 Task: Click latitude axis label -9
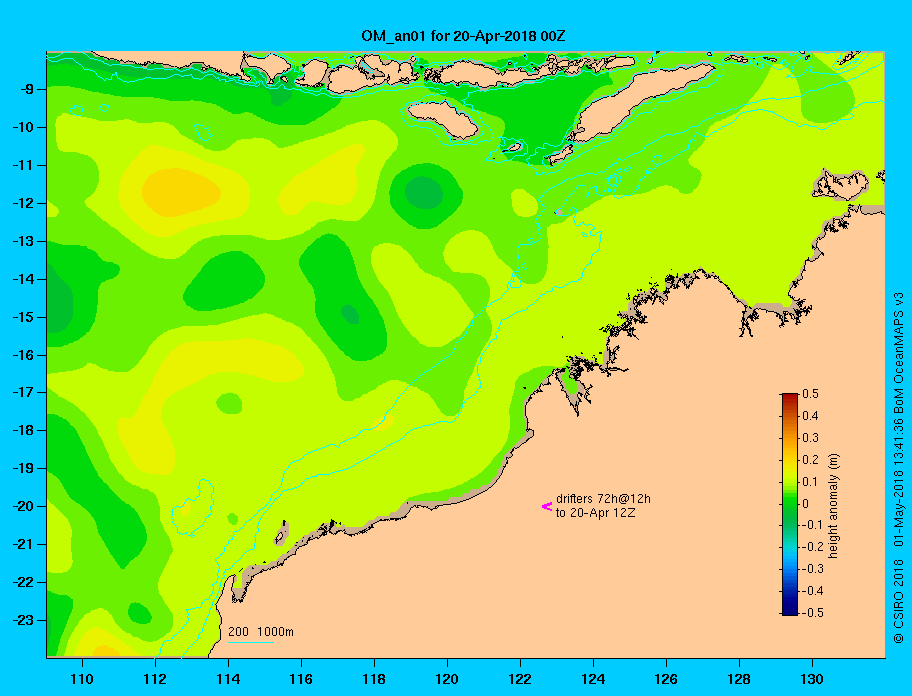[26, 90]
